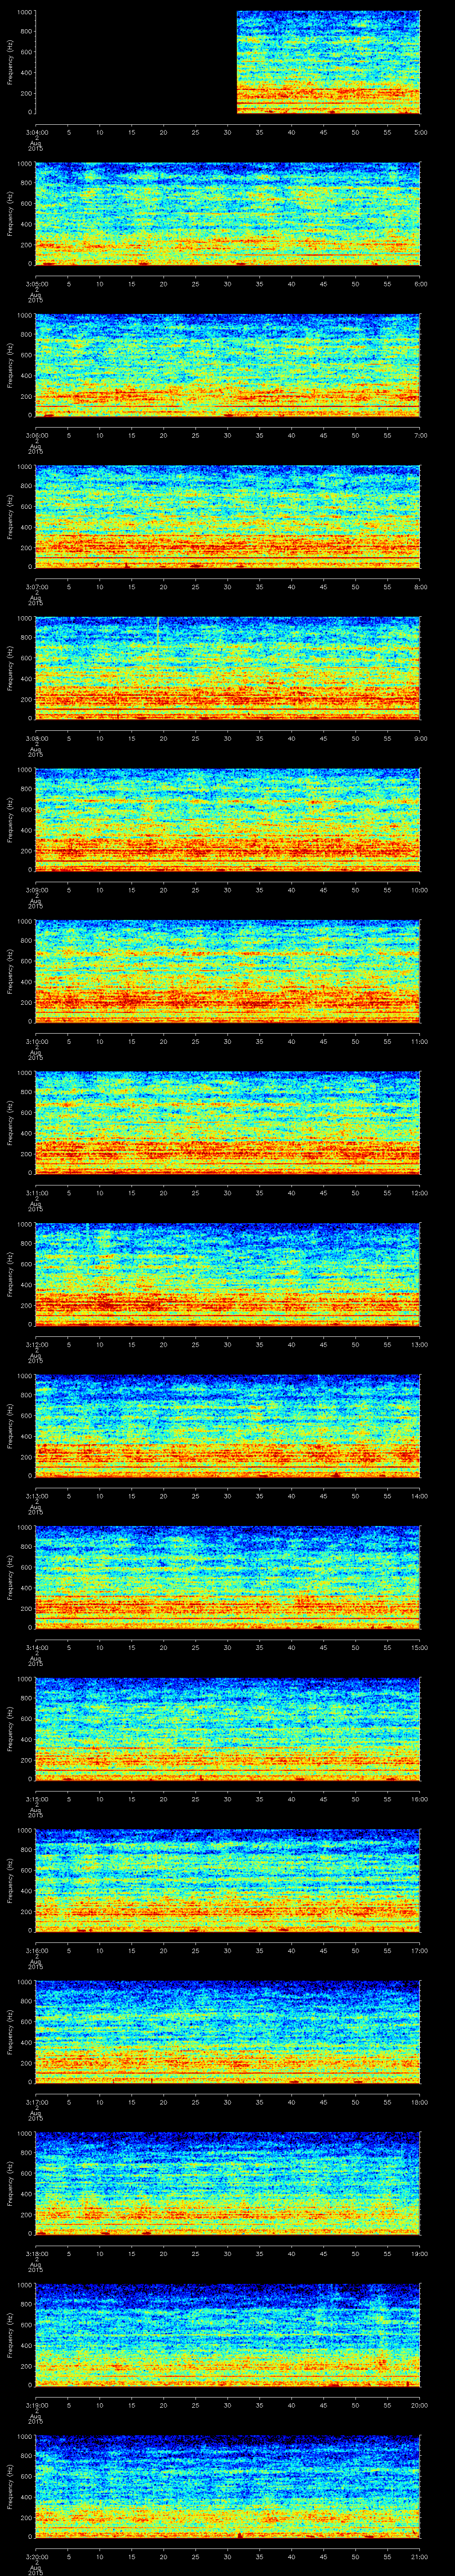Select the "13:00" end-time axis label

tap(419, 1345)
